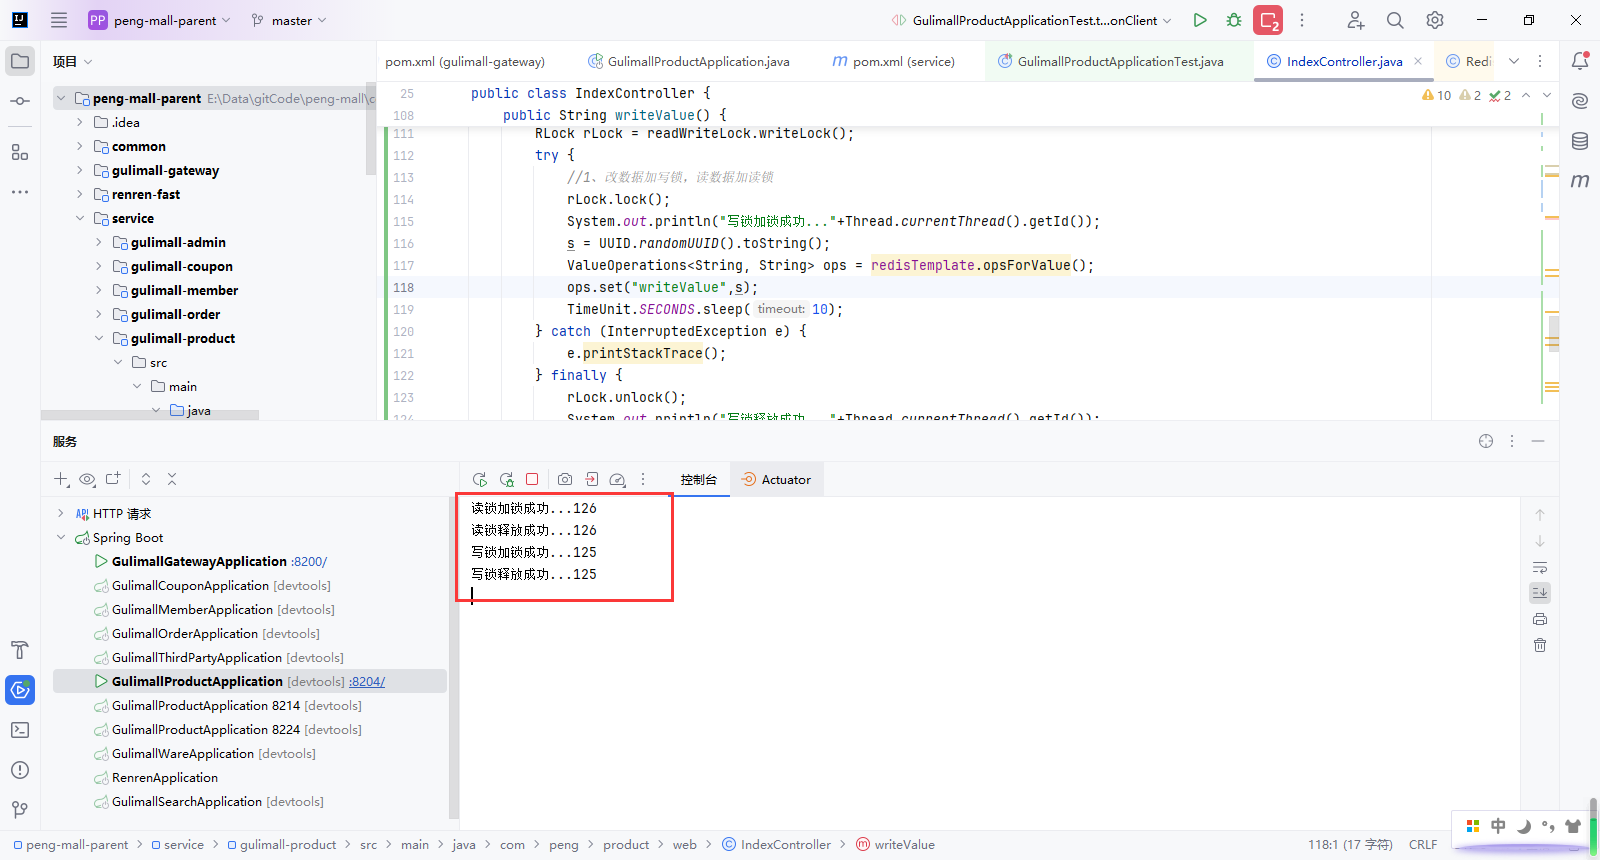1600x860 pixels.
Task: Click writeValue in breadcrumb bar
Action: coord(895,845)
